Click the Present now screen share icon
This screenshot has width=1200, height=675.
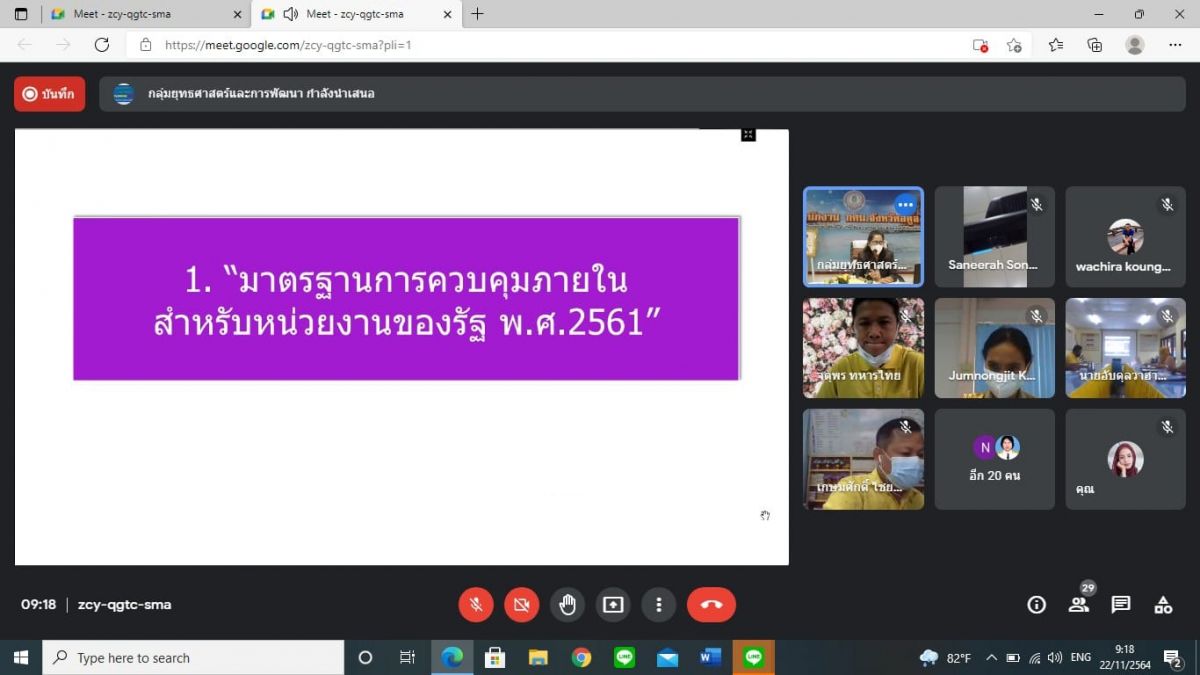612,604
